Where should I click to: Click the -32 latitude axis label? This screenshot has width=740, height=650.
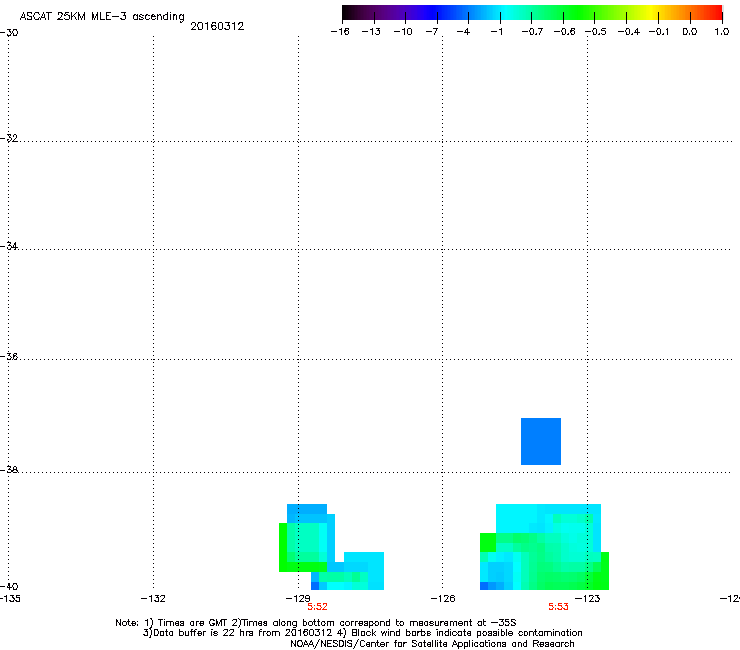[x=9, y=138]
